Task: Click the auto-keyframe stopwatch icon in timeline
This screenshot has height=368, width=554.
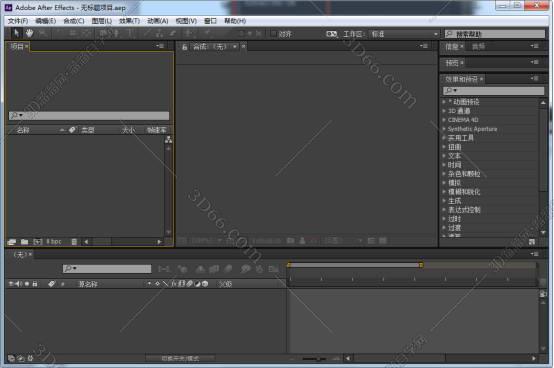Action: [x=260, y=269]
